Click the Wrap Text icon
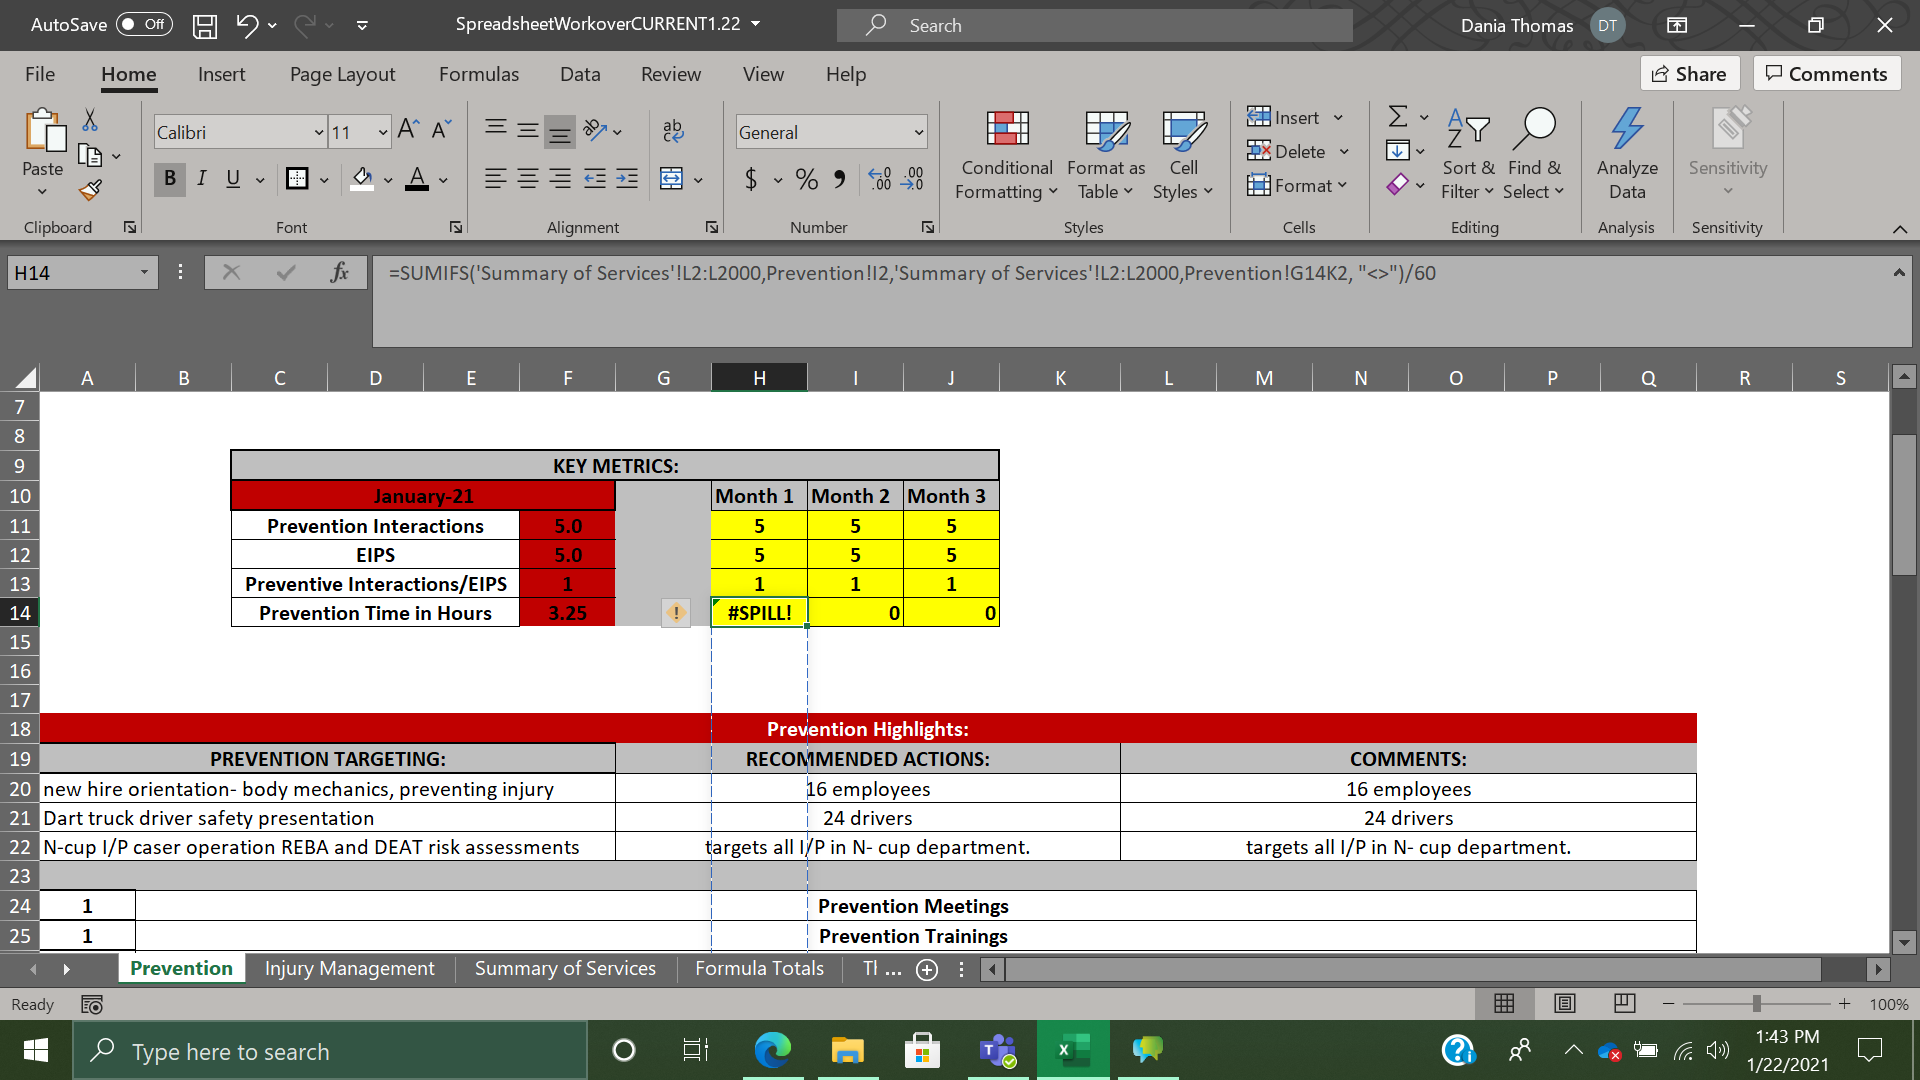 673,130
